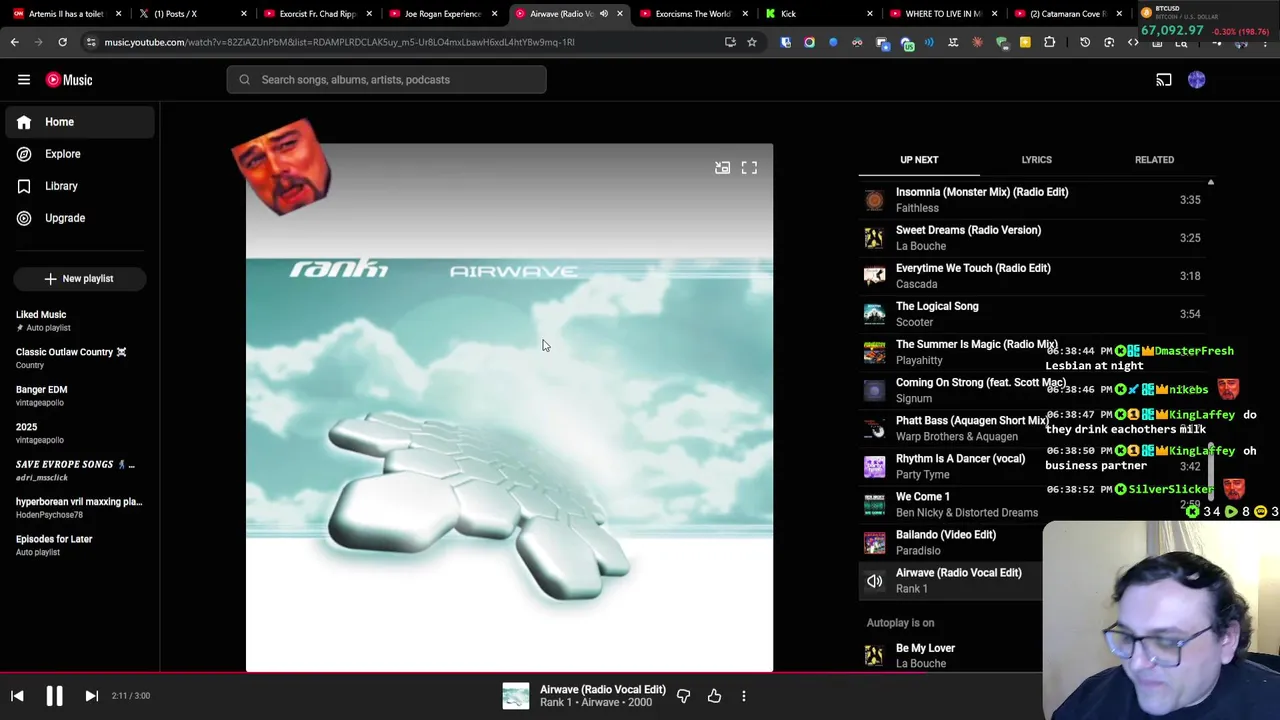Reload the browser page
This screenshot has height=720, width=1280.
tap(62, 42)
